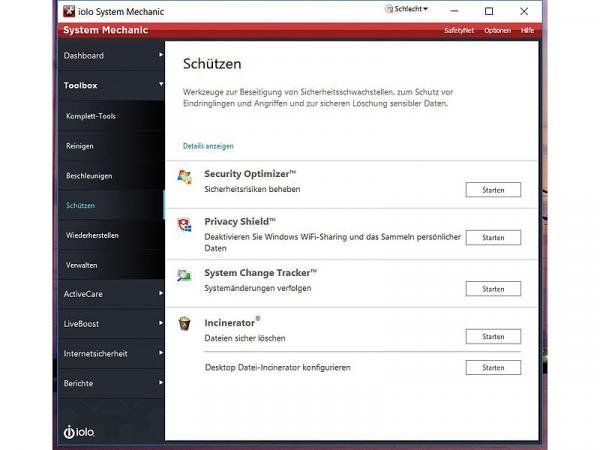This screenshot has width=600, height=450.
Task: Open Komplett-Tools in the Toolbox
Action: tap(111, 116)
